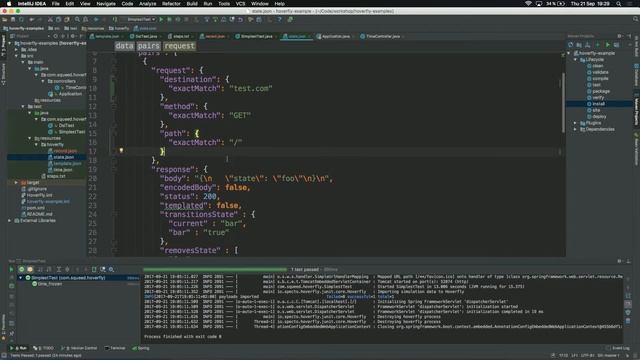The image size is (640, 360).
Task: Expand the Dependencies node in Maven panel
Action: coord(576,129)
